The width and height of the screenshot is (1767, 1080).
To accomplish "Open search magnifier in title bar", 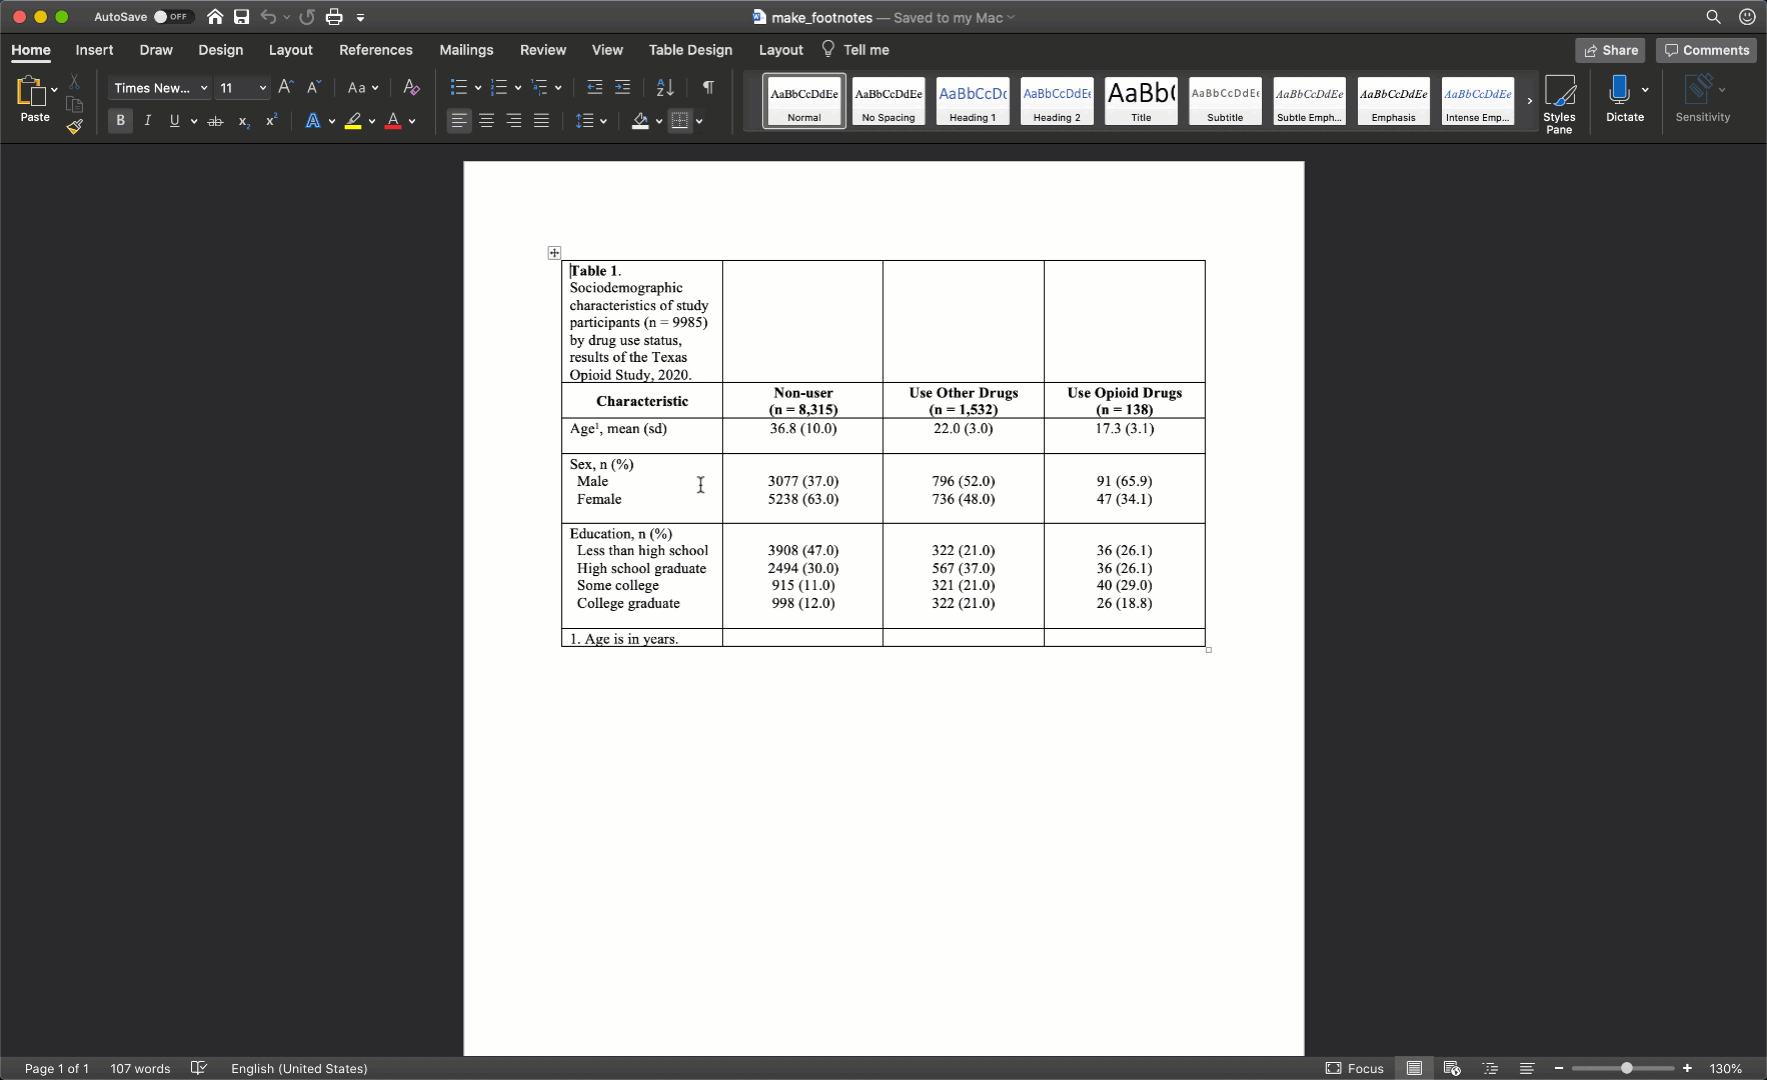I will [x=1713, y=17].
